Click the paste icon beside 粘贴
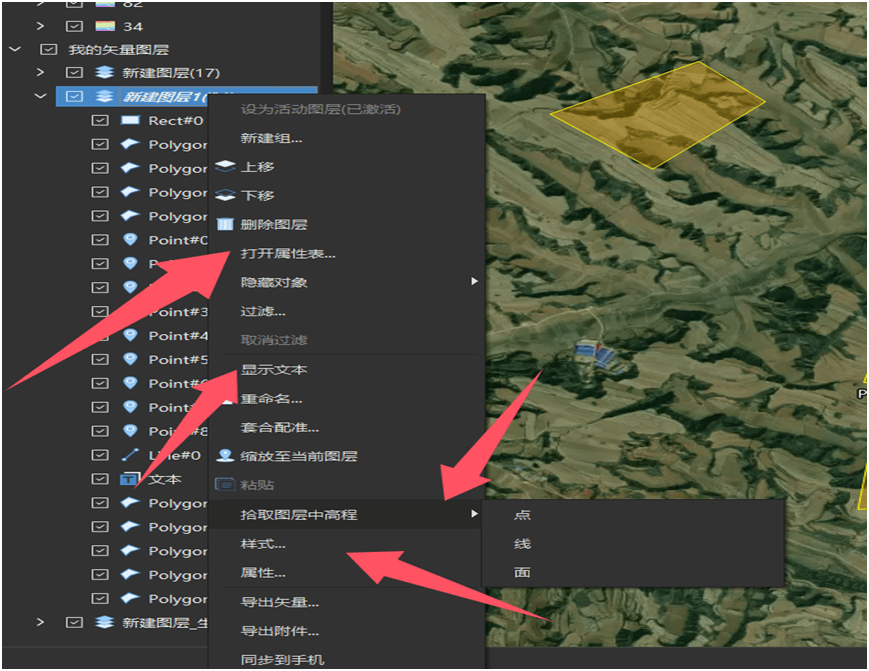869x671 pixels. coord(225,484)
